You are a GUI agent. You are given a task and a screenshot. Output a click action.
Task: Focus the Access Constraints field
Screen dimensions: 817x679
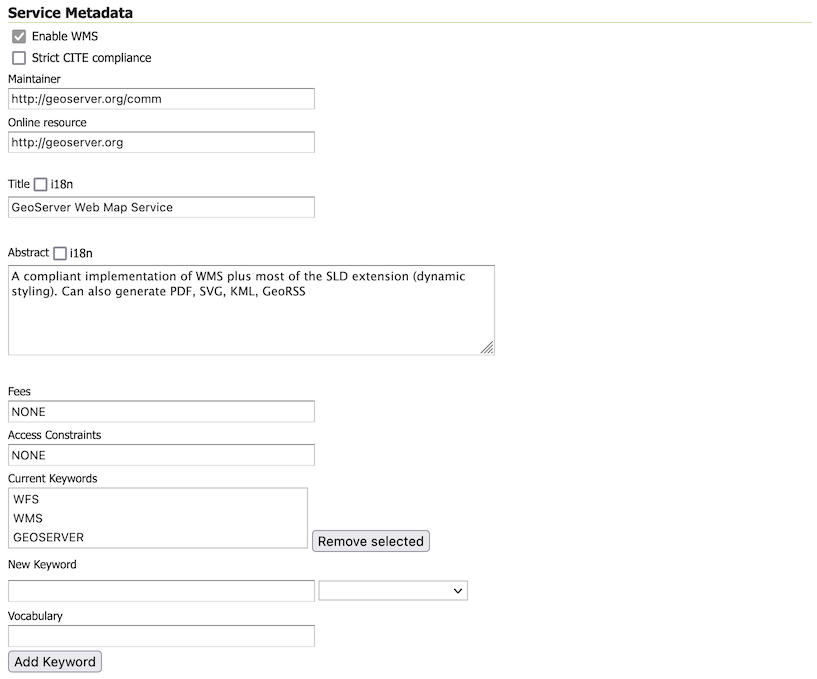pyautogui.click(x=161, y=455)
